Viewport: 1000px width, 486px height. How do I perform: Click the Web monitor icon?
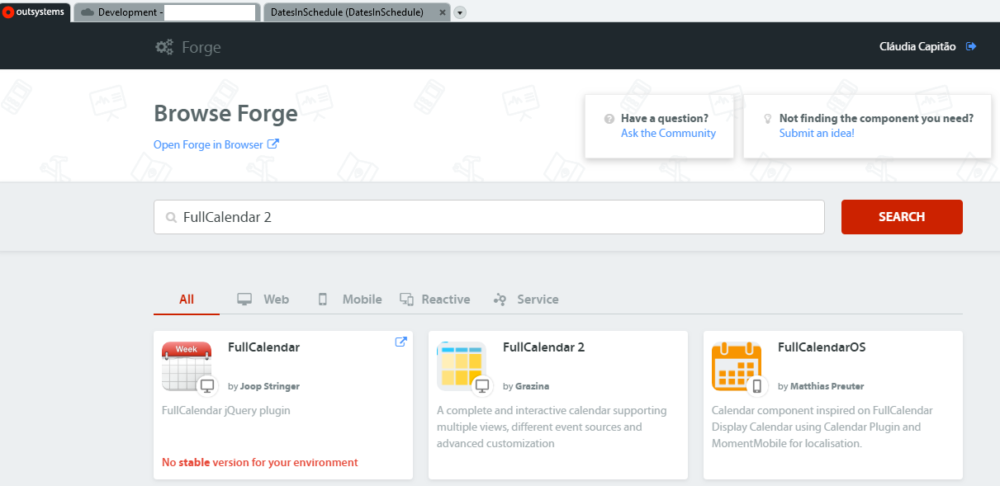click(245, 299)
